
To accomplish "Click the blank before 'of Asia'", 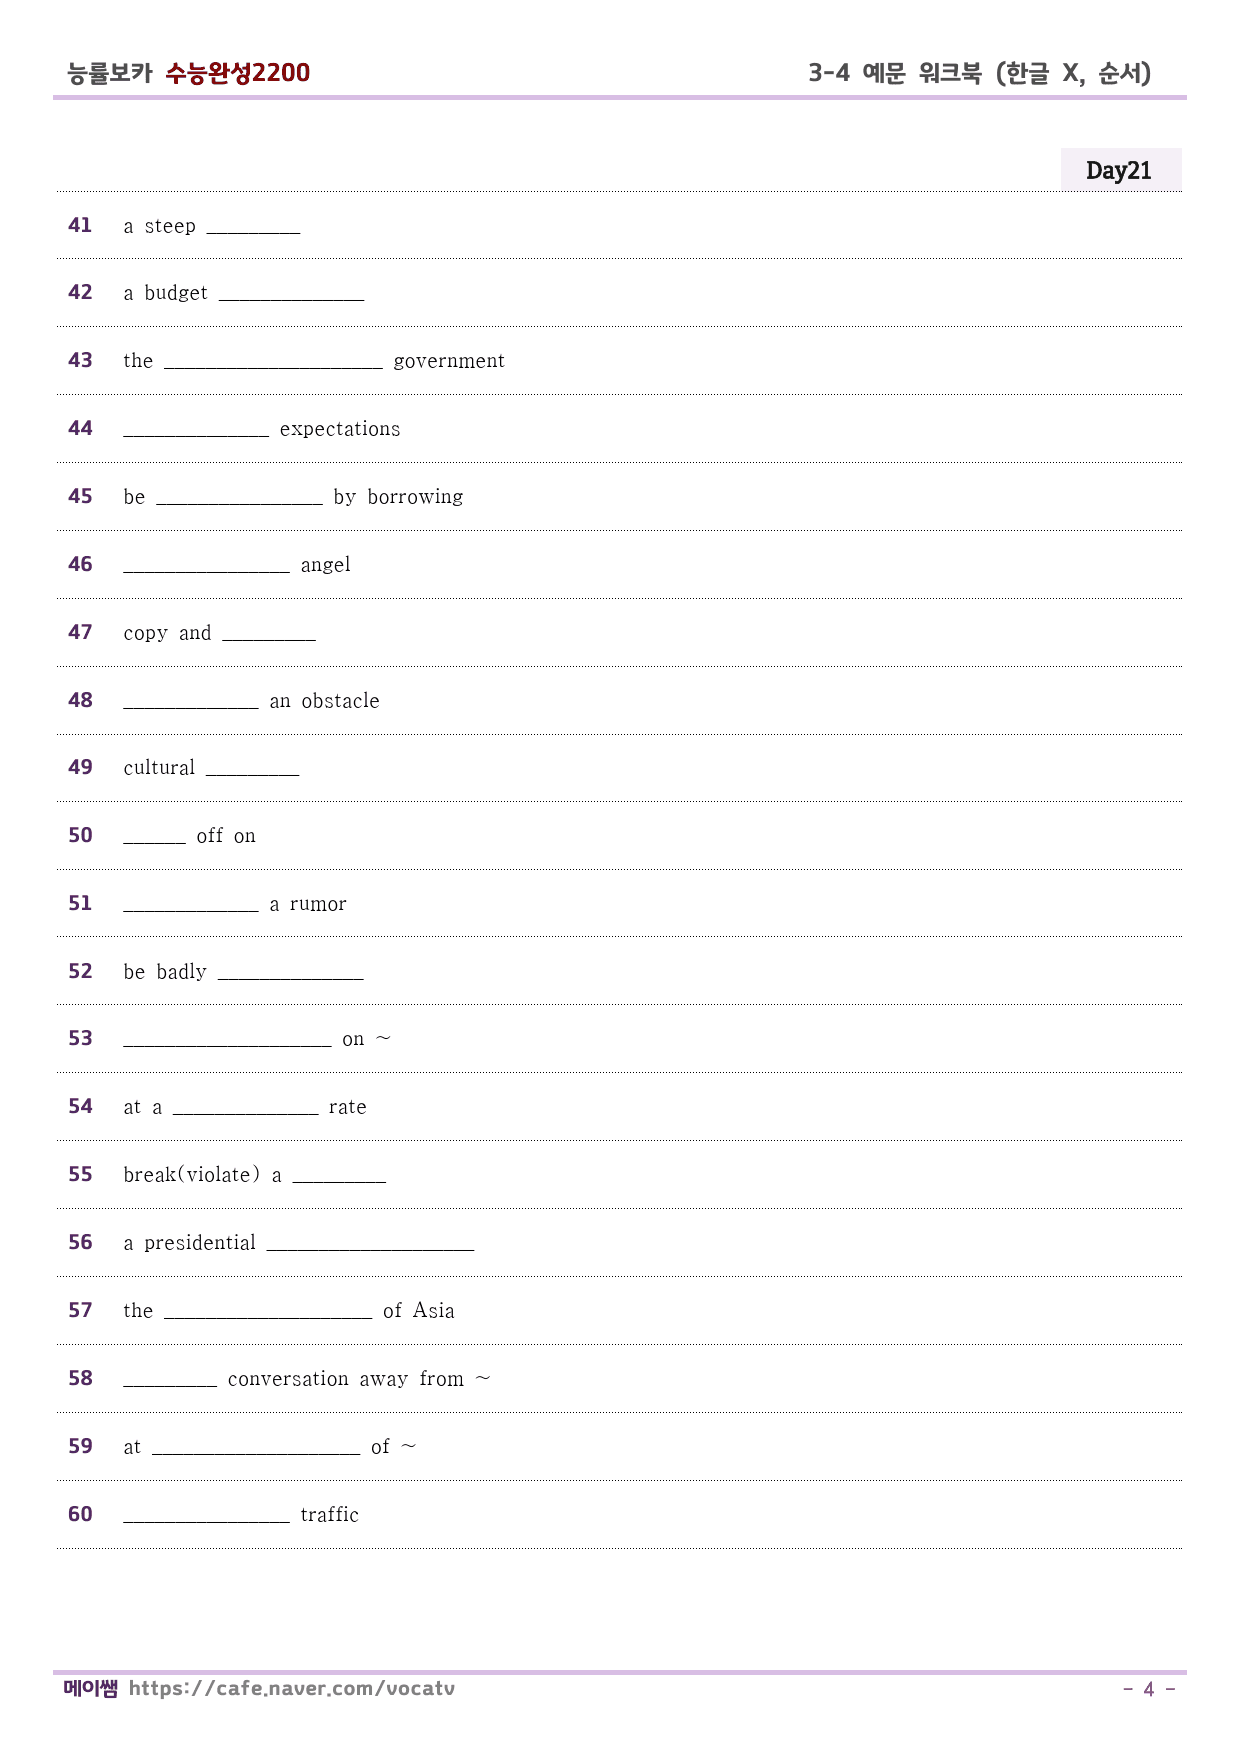I will [268, 1312].
